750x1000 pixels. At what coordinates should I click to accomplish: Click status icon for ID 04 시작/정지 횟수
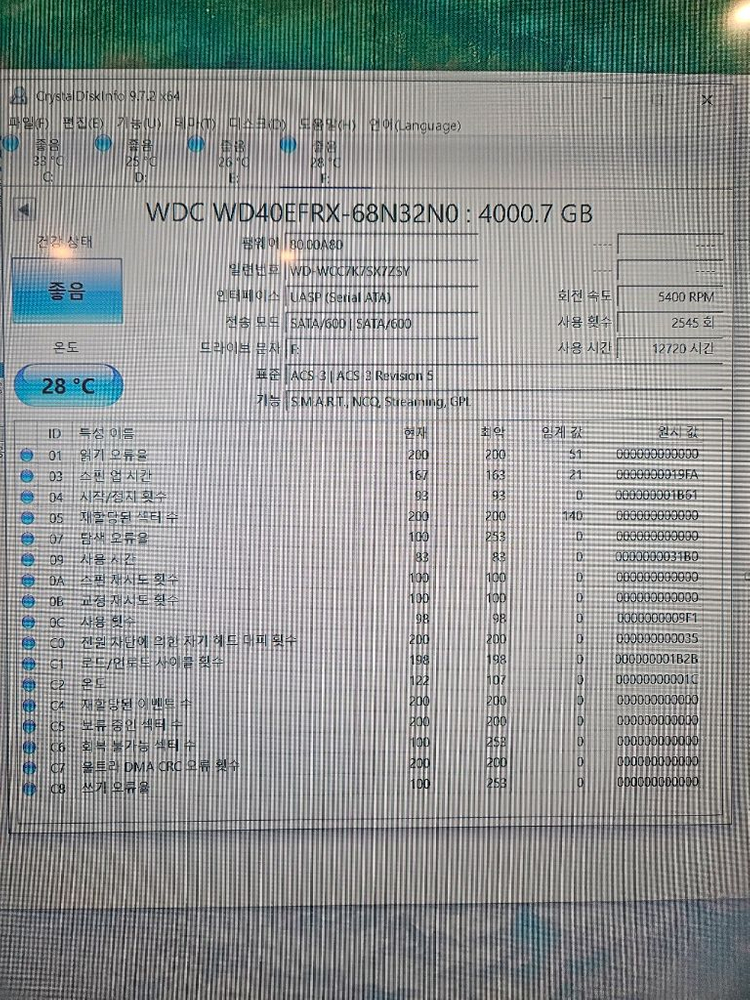tap(27, 497)
